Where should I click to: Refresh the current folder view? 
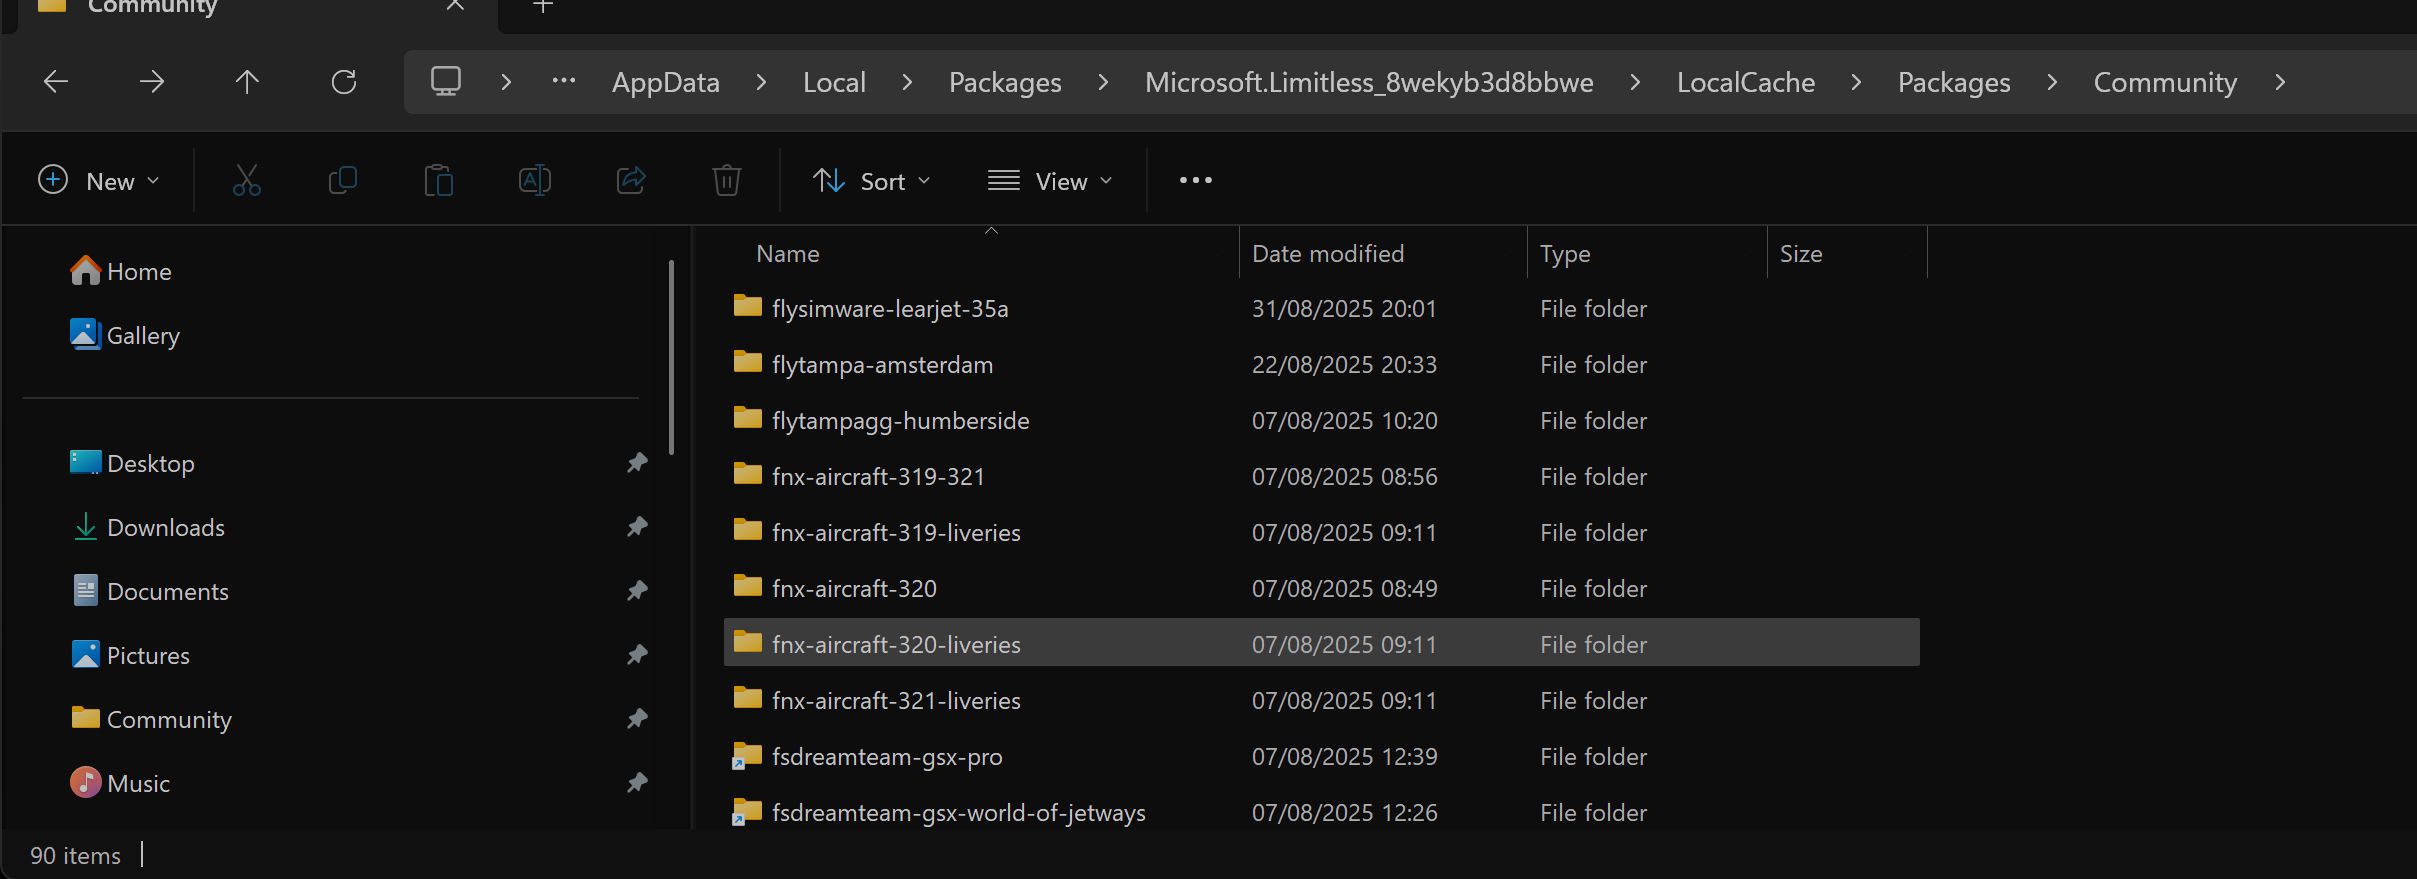[343, 82]
